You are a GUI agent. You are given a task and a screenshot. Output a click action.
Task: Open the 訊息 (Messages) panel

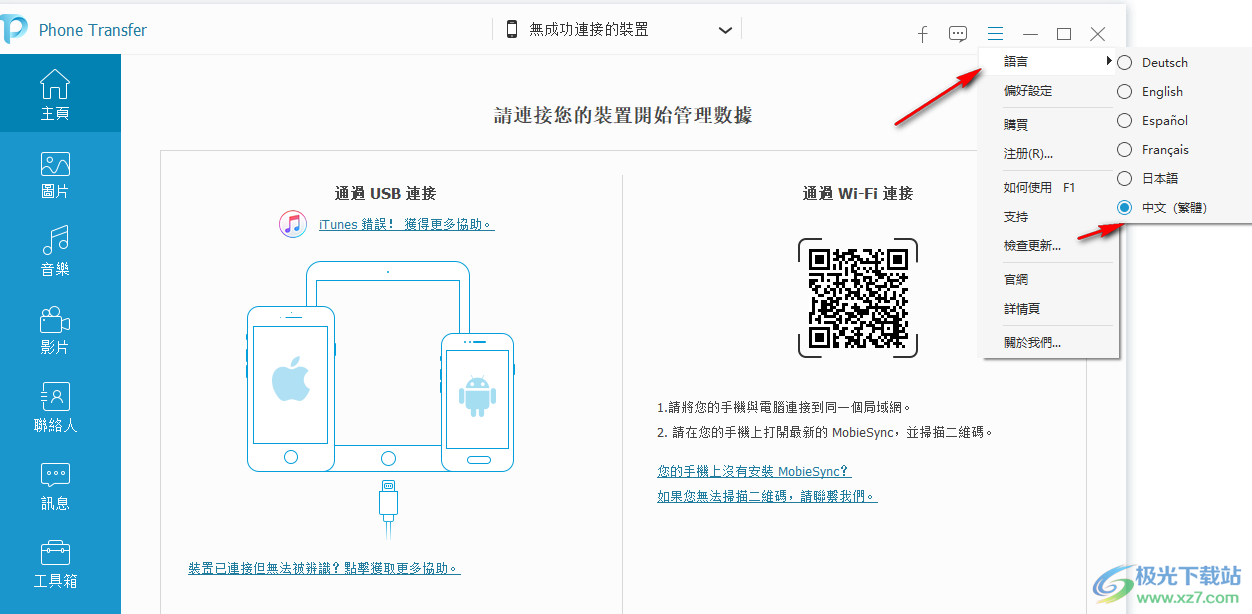pyautogui.click(x=55, y=484)
